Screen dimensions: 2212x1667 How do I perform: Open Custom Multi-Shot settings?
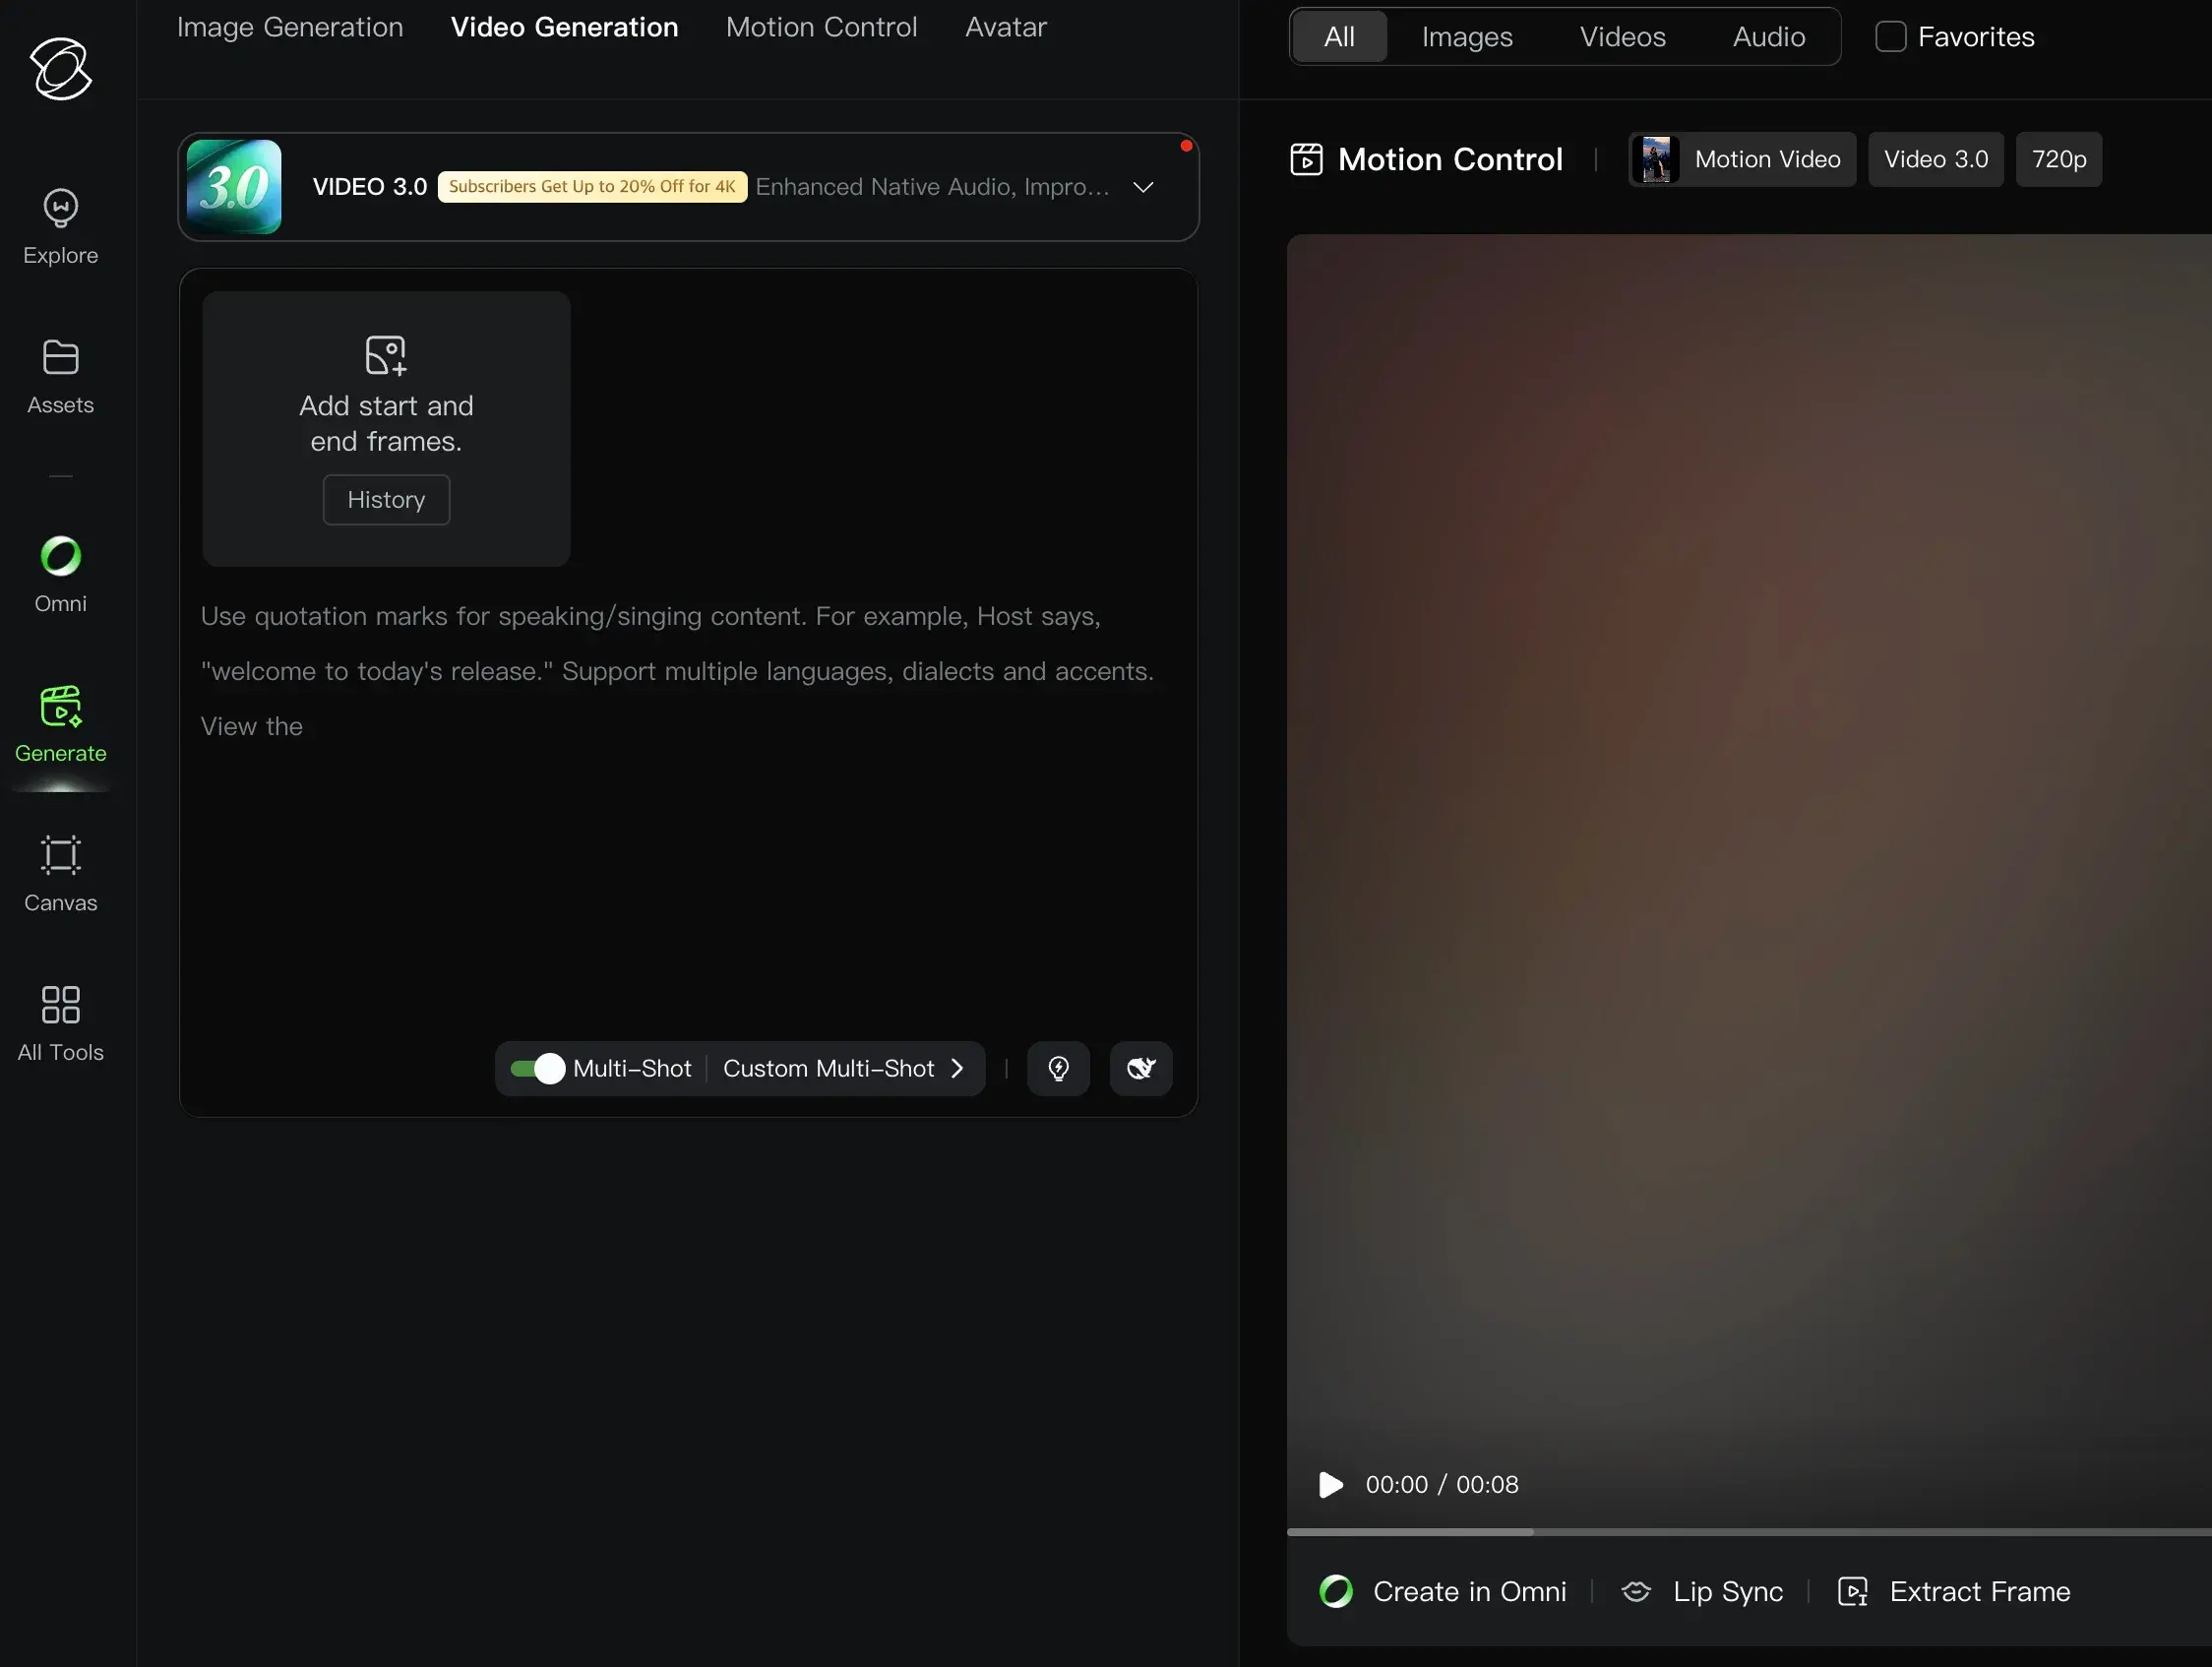843,1068
